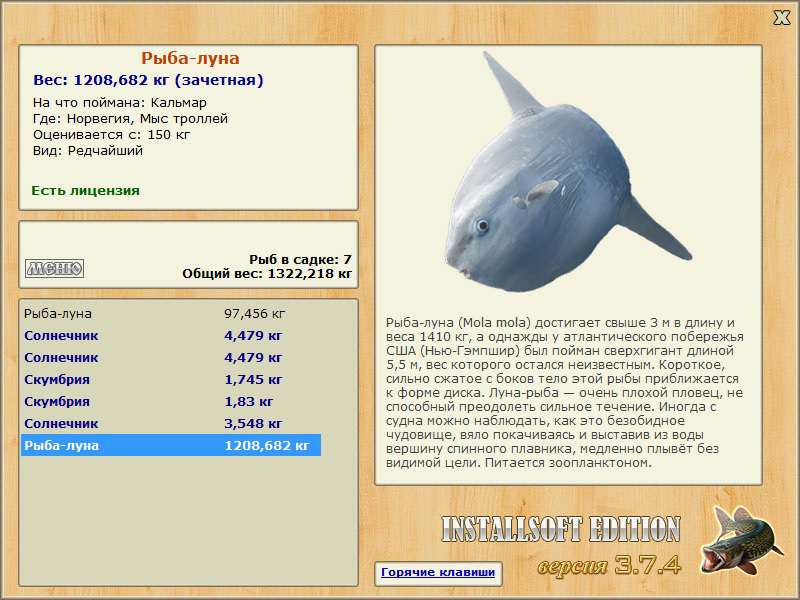Select the Скумбрия 1,83 кг row
The width and height of the screenshot is (800, 600).
coord(171,402)
